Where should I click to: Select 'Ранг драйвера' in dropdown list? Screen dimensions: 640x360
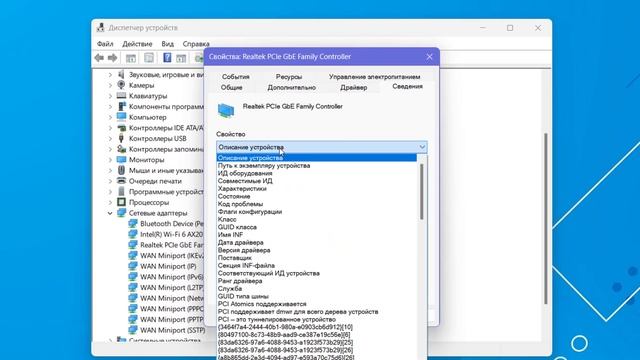[316, 281]
